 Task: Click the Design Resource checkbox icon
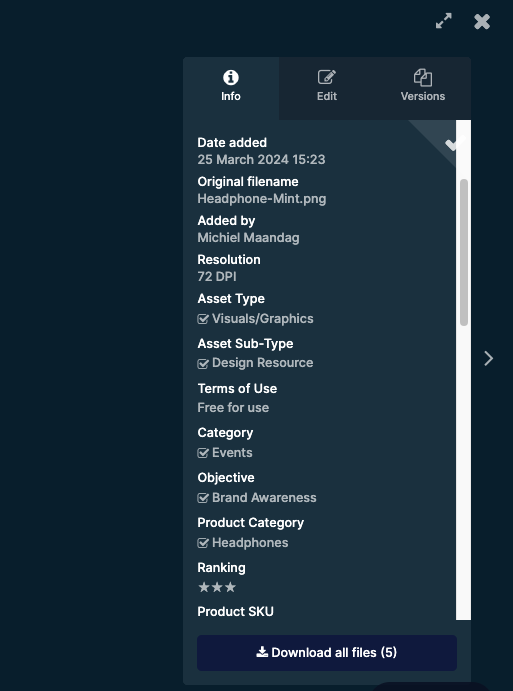tap(203, 363)
